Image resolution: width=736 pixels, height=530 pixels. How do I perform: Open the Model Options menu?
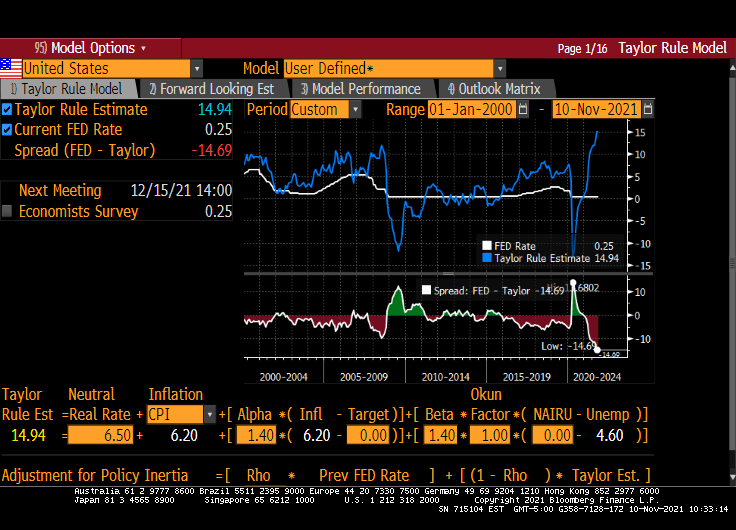pos(90,48)
